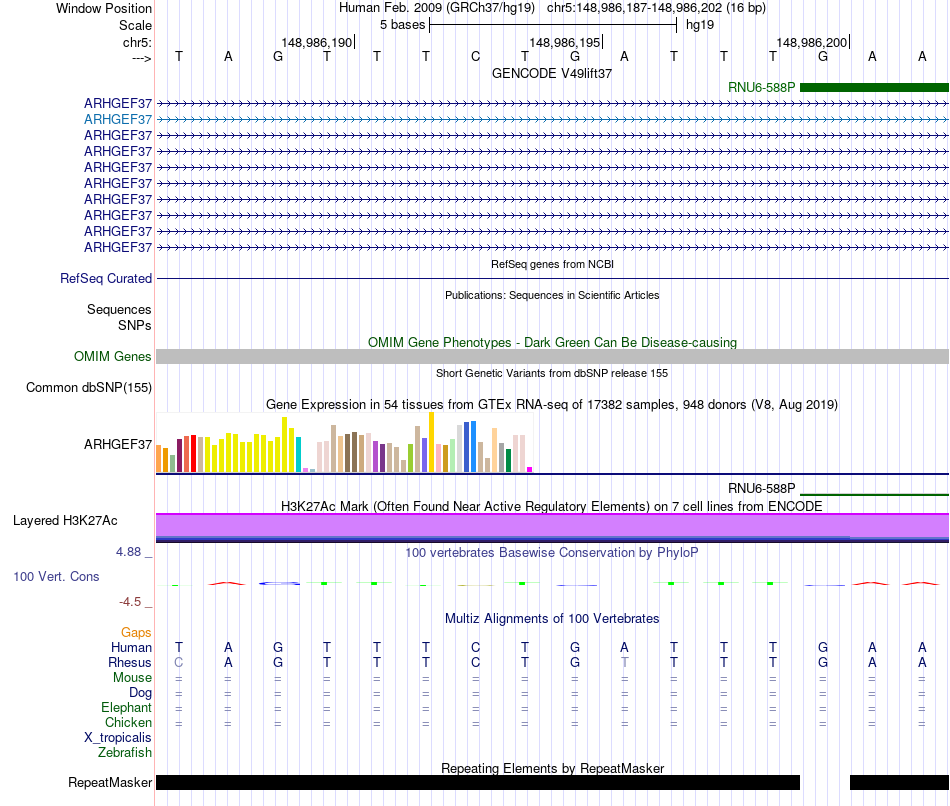Image resolution: width=950 pixels, height=806 pixels.
Task: Click the ---> strand direction arrow label
Action: 141,58
